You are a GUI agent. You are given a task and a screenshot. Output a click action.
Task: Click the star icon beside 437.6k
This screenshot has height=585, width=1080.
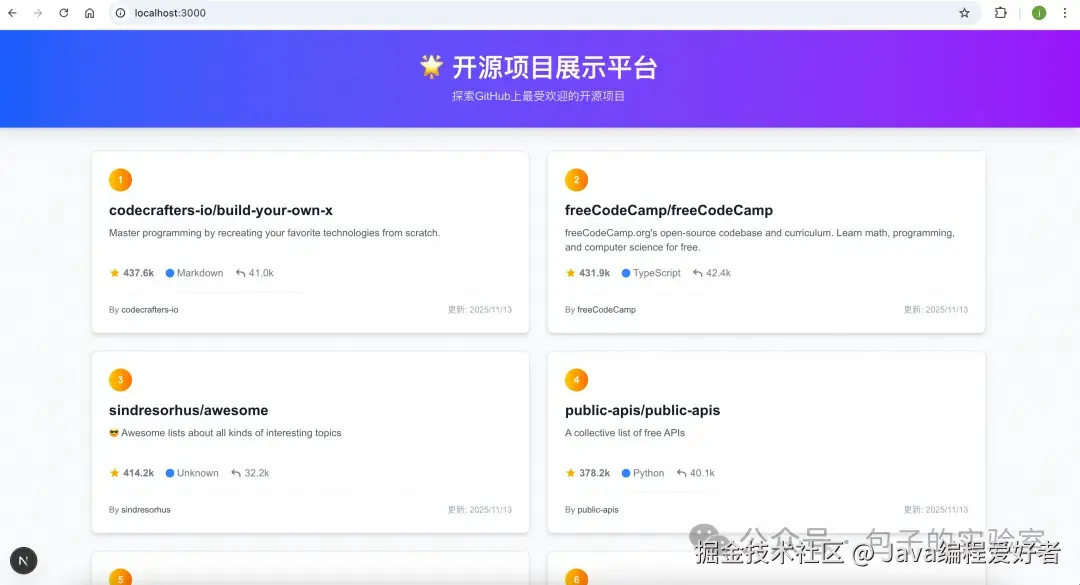click(114, 273)
